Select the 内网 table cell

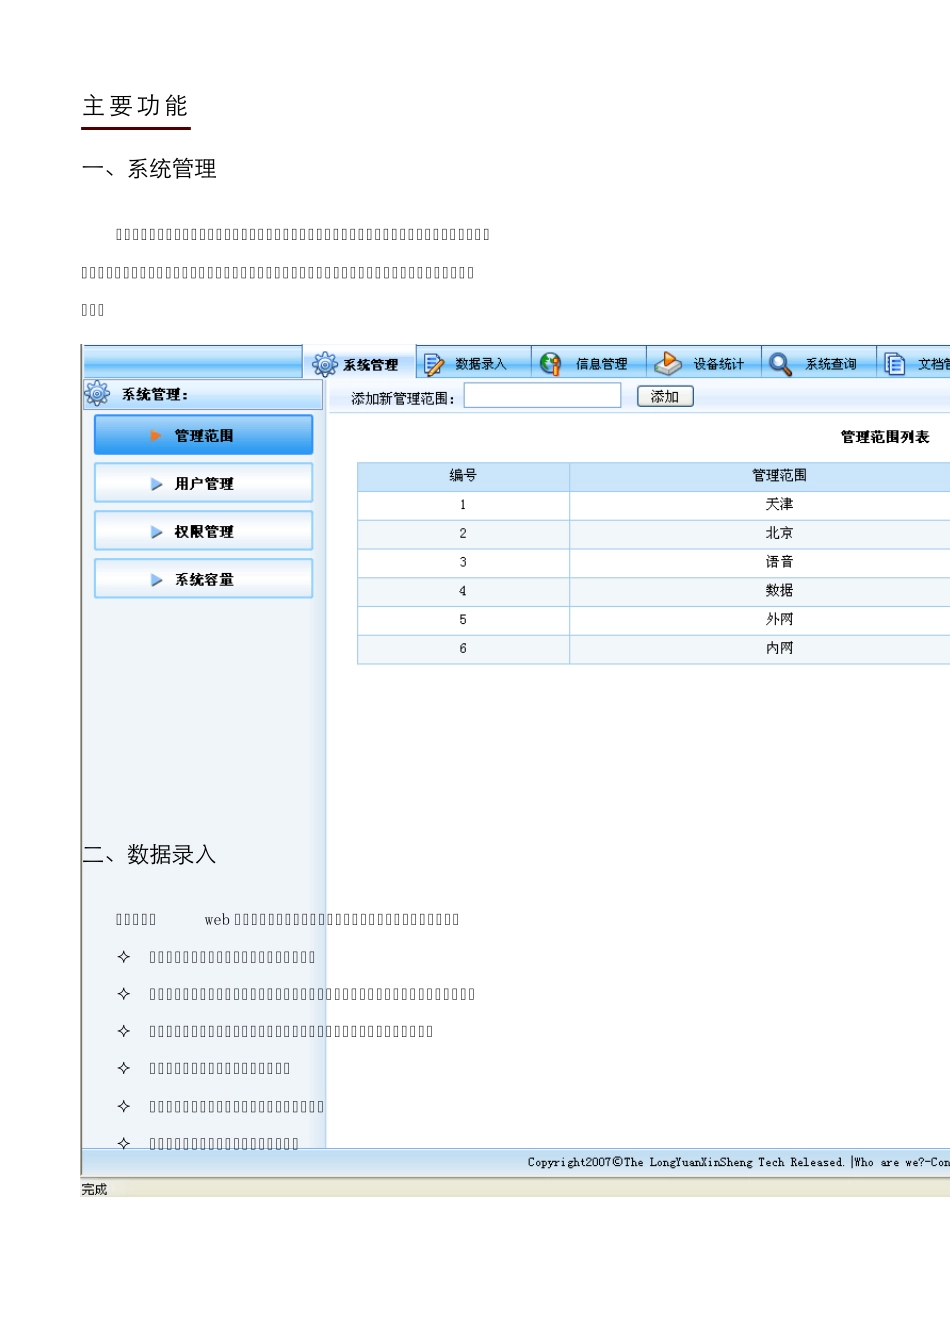[779, 649]
